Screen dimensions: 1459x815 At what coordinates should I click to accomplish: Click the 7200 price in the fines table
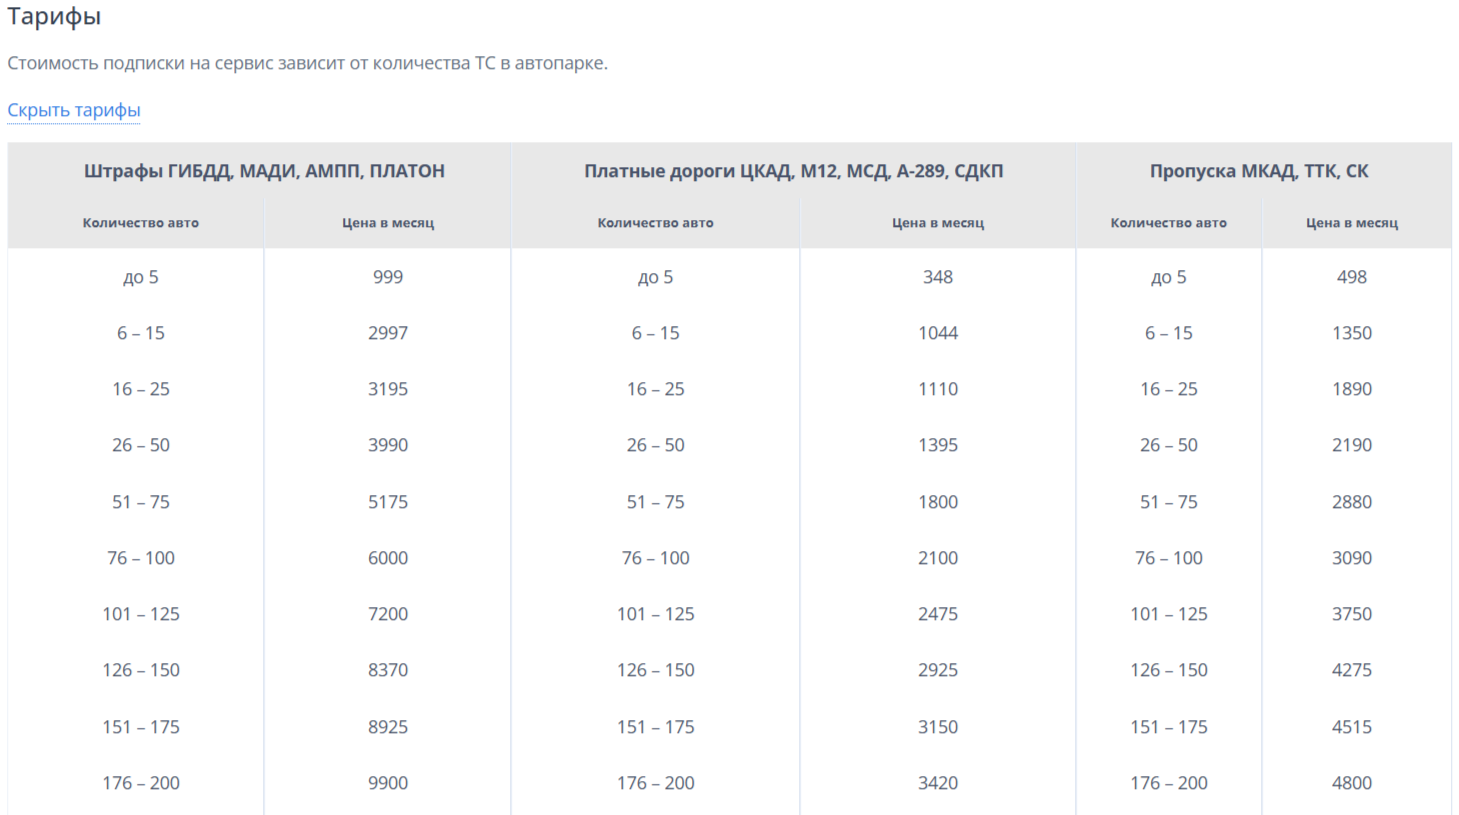coord(388,614)
